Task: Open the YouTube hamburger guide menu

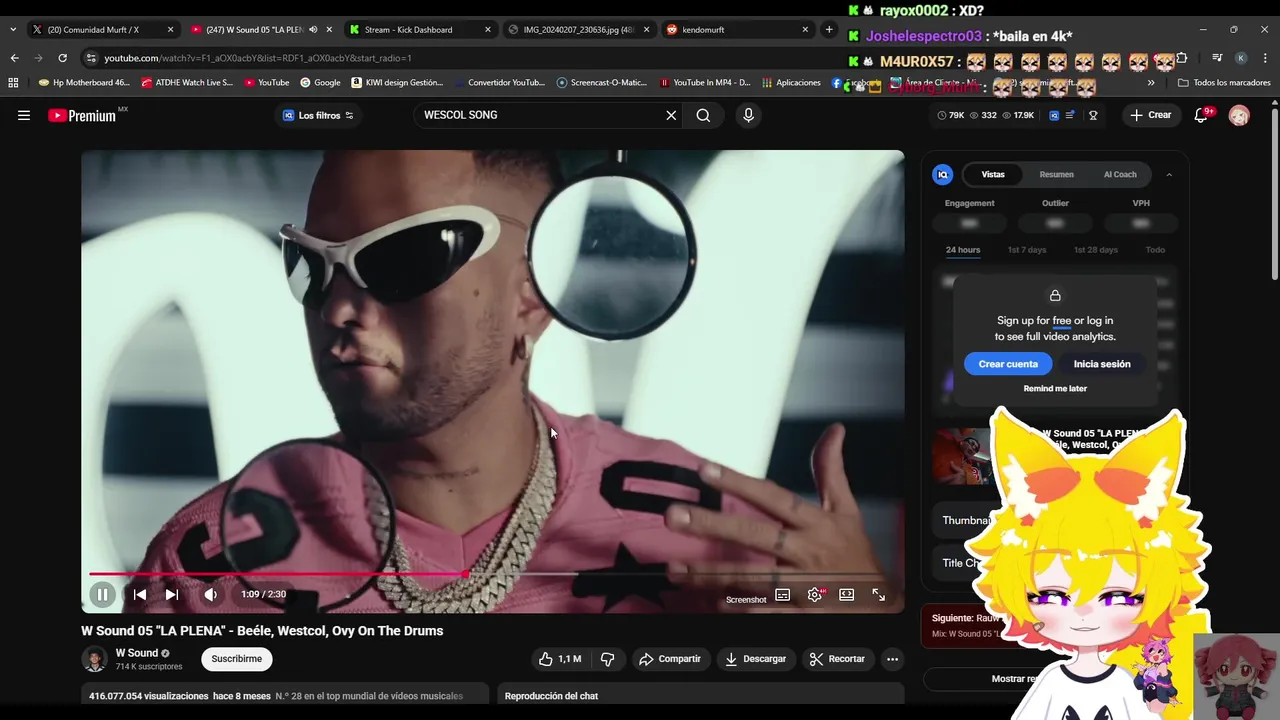Action: [x=24, y=115]
